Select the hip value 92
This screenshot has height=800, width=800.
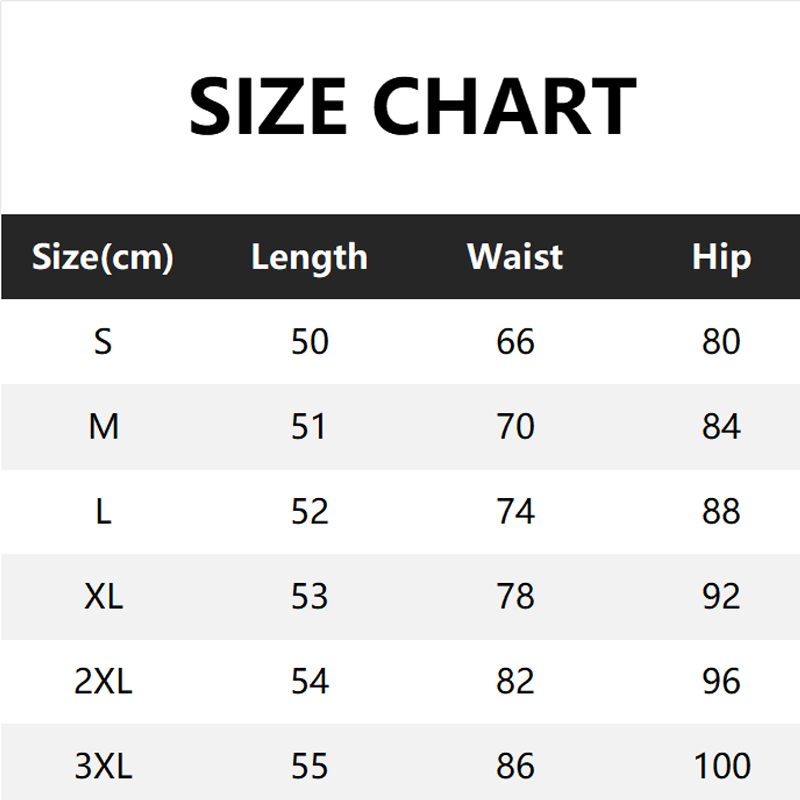coord(721,597)
